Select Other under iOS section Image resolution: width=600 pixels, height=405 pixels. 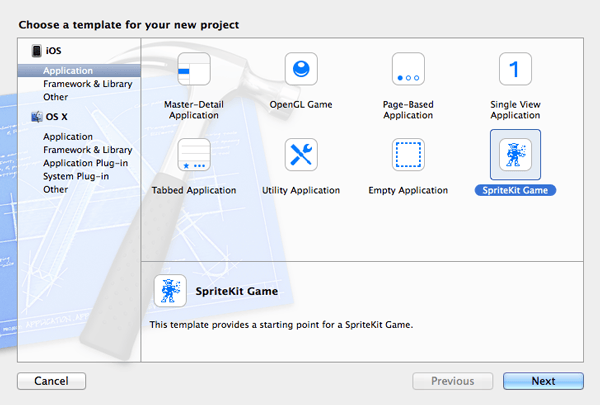coord(56,97)
